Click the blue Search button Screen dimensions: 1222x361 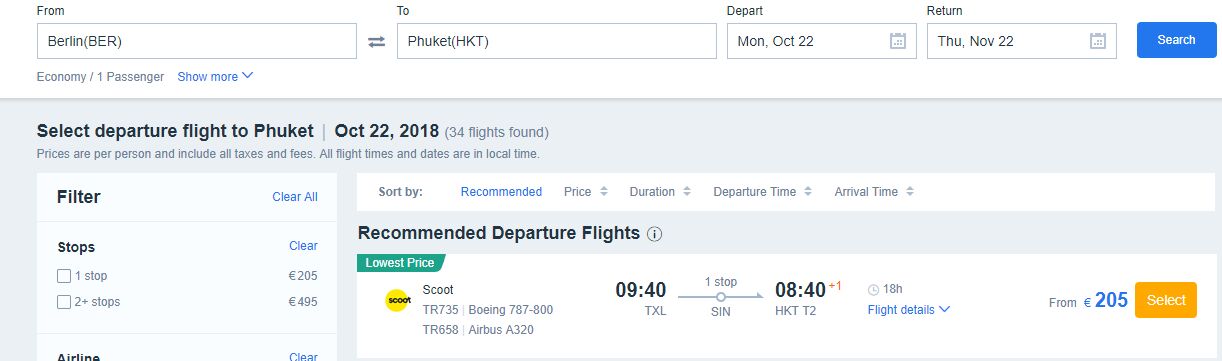(1176, 40)
